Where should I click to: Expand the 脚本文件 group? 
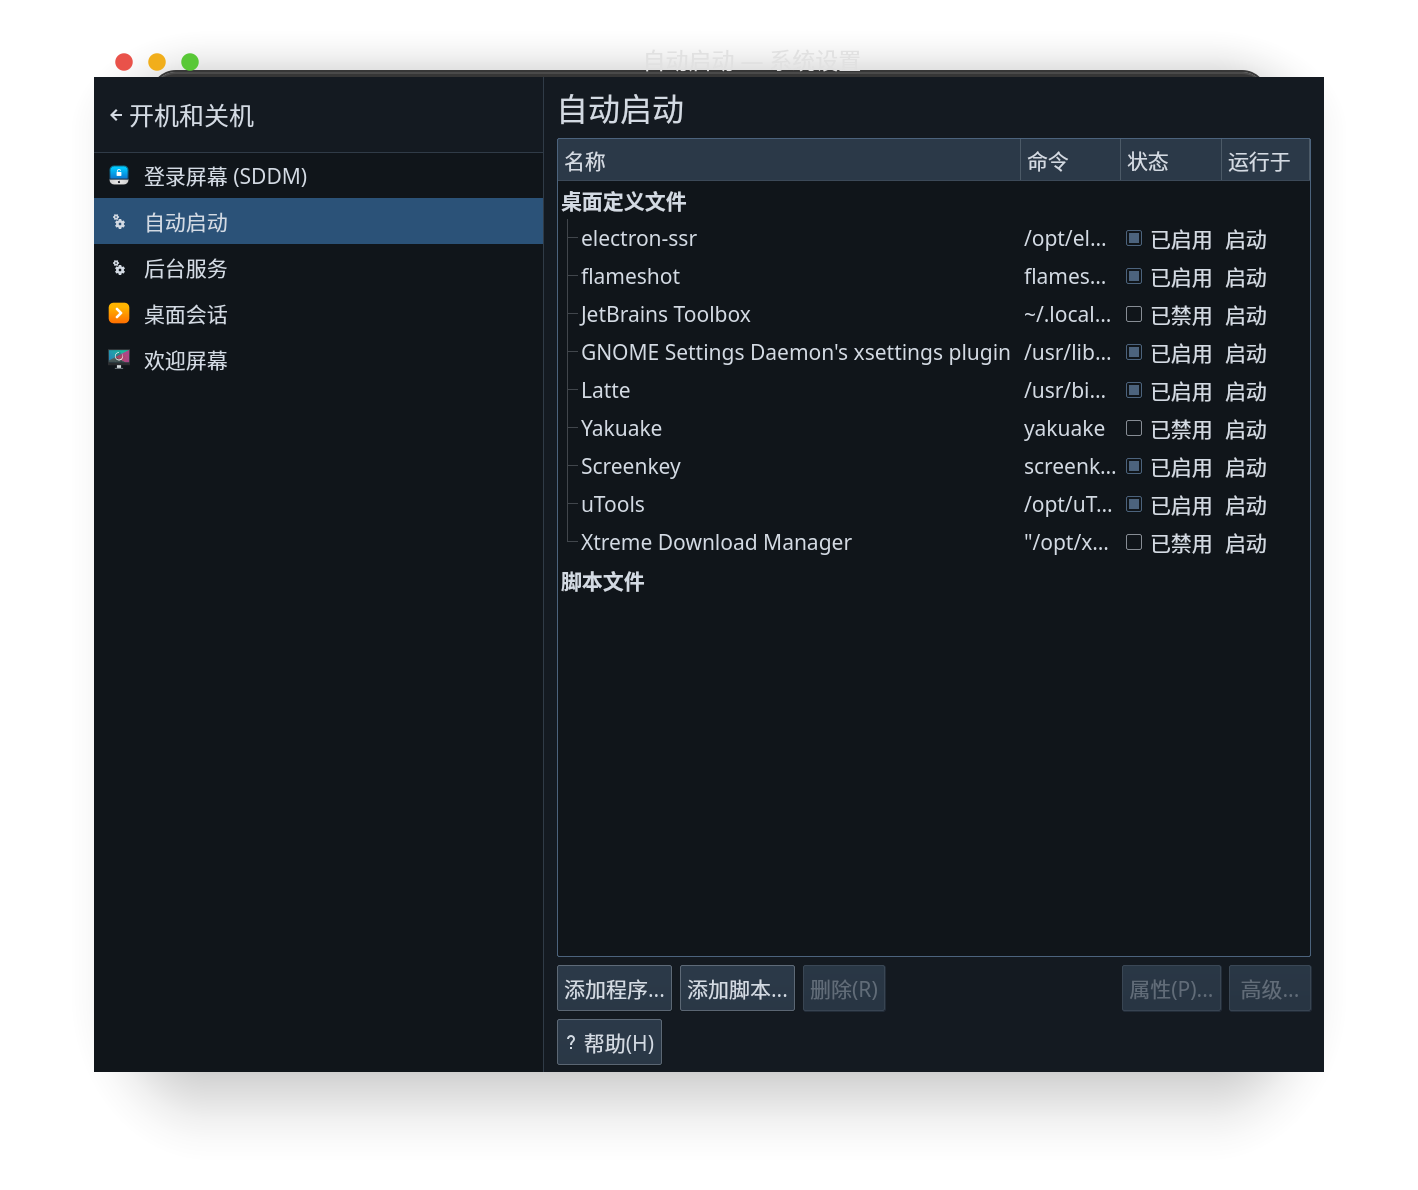(x=602, y=582)
